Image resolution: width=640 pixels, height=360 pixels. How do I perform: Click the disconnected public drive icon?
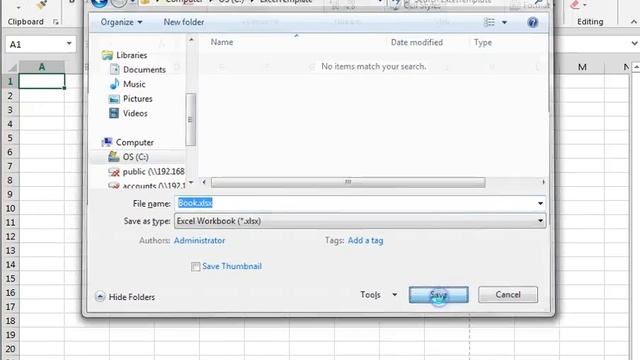(114, 172)
